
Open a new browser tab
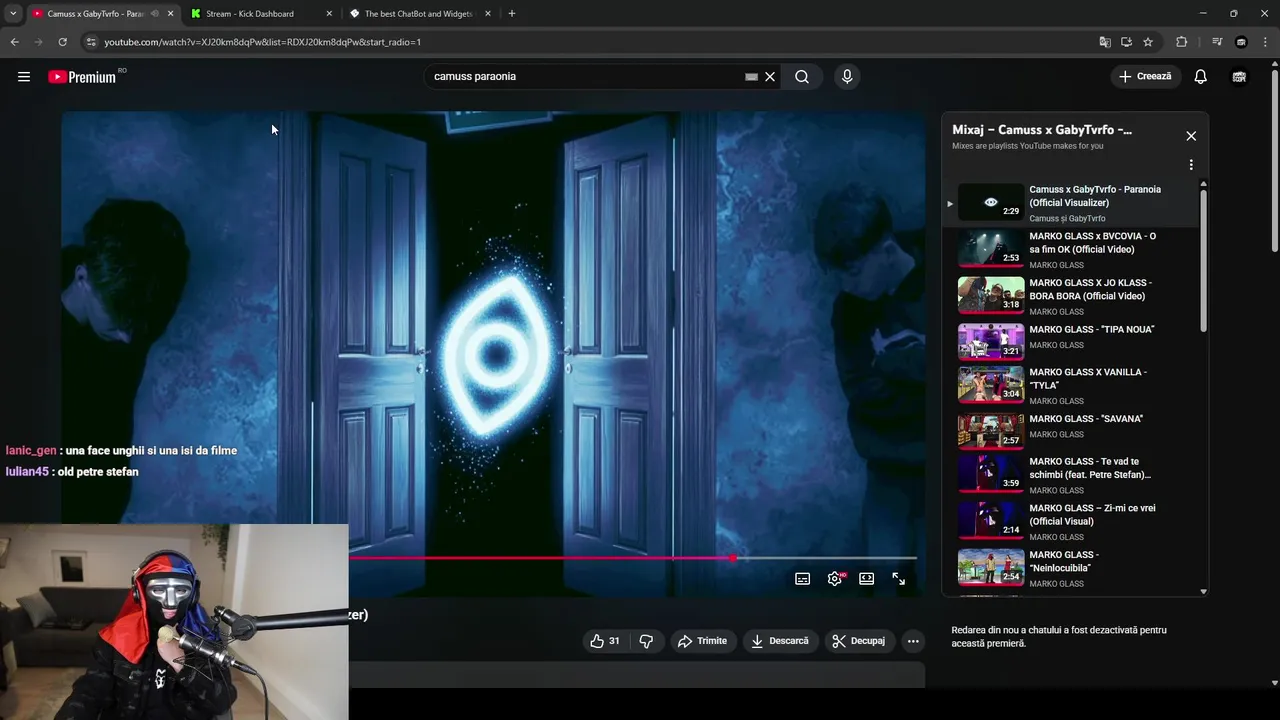pyautogui.click(x=512, y=14)
